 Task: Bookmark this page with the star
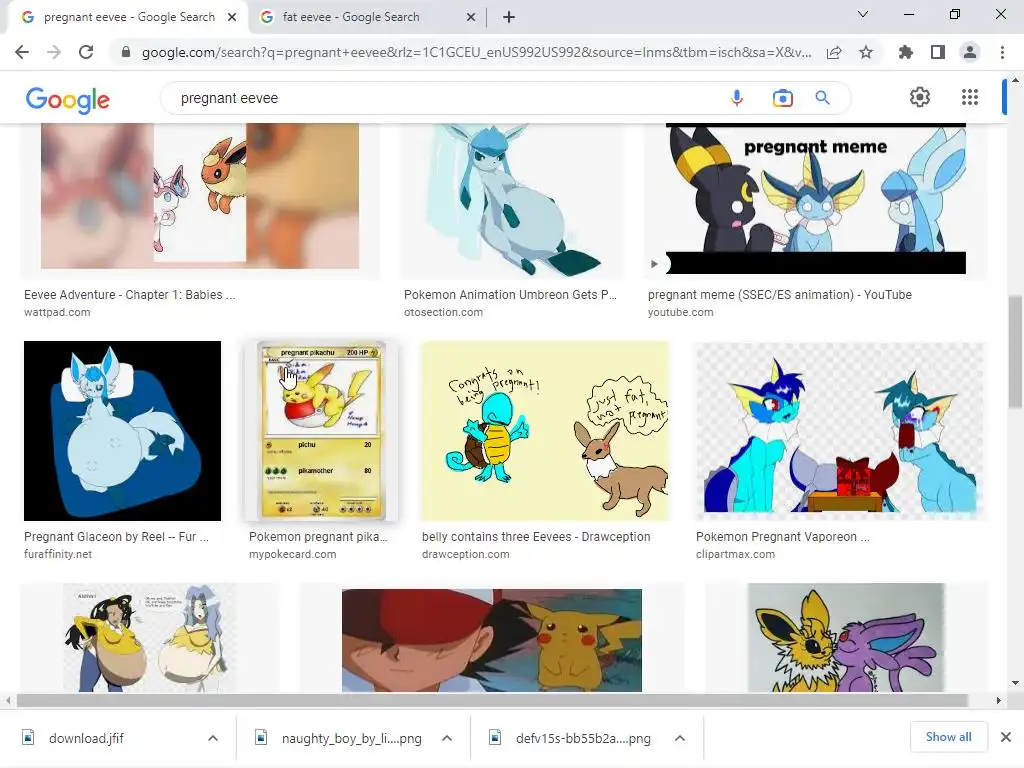[866, 52]
